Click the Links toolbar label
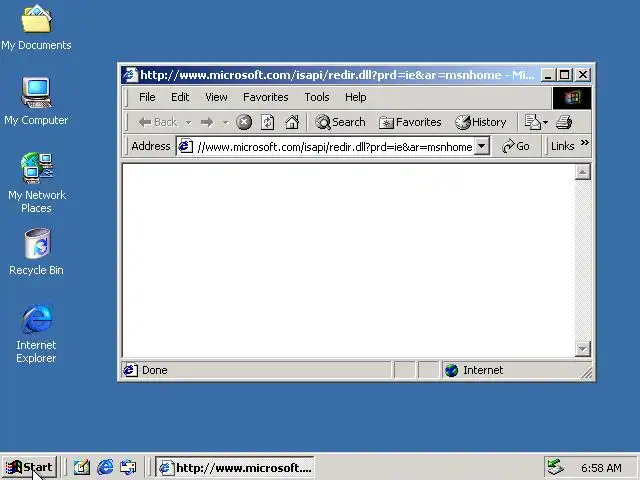This screenshot has height=480, width=640. [562, 146]
